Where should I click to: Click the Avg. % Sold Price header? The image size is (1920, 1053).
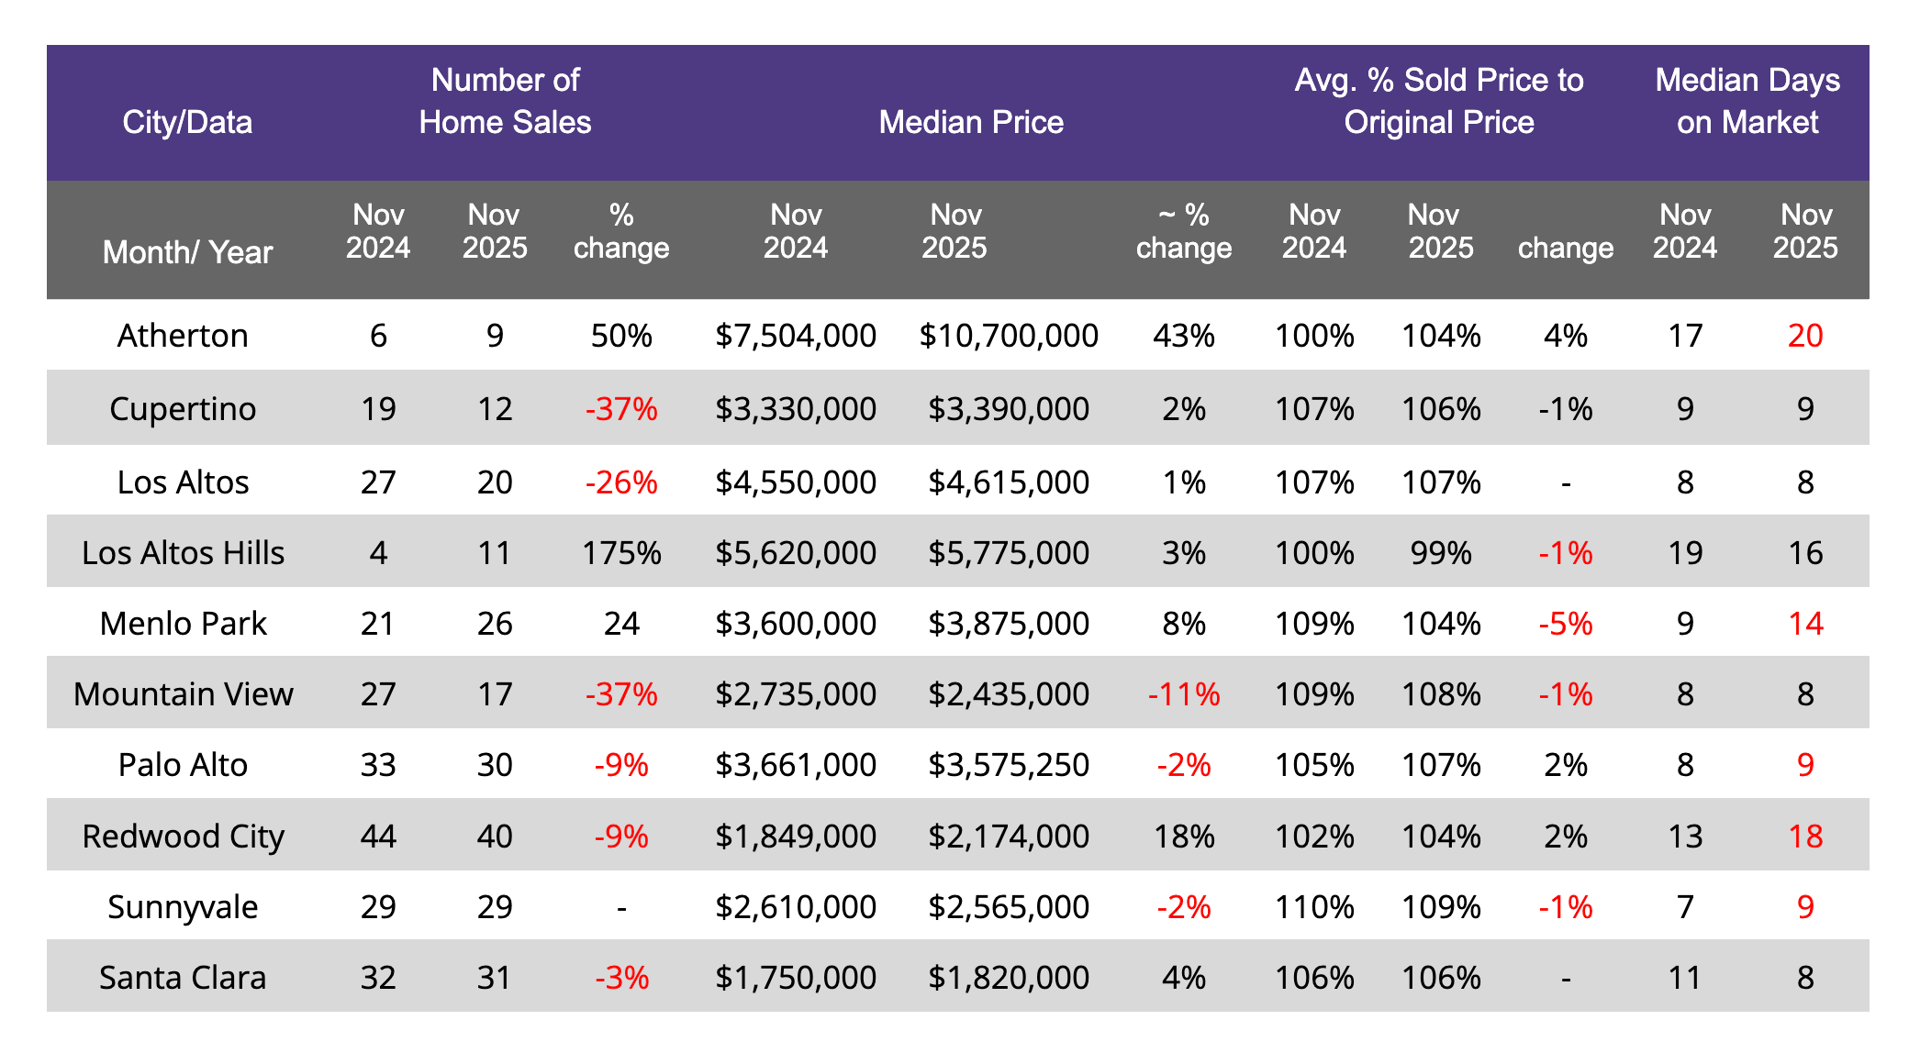point(1438,101)
